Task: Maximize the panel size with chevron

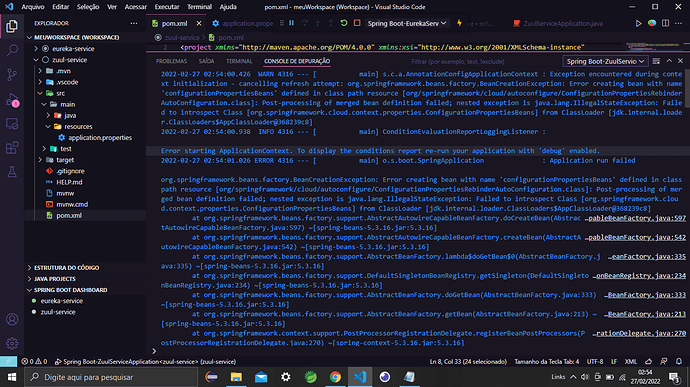Action: [x=669, y=61]
